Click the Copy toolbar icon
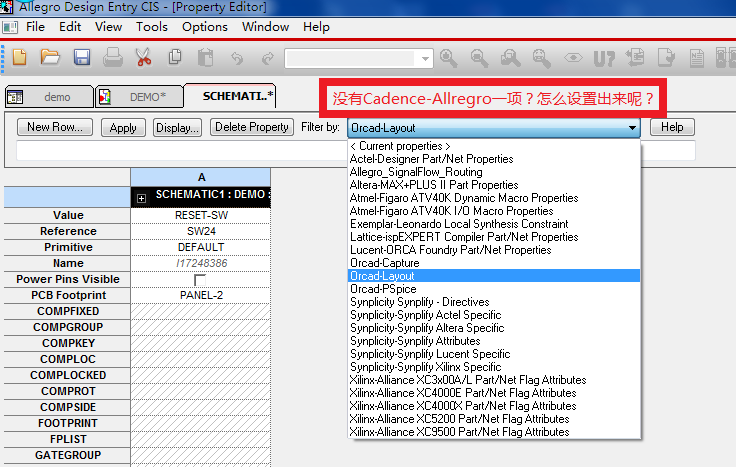The image size is (736, 467). tap(175, 57)
